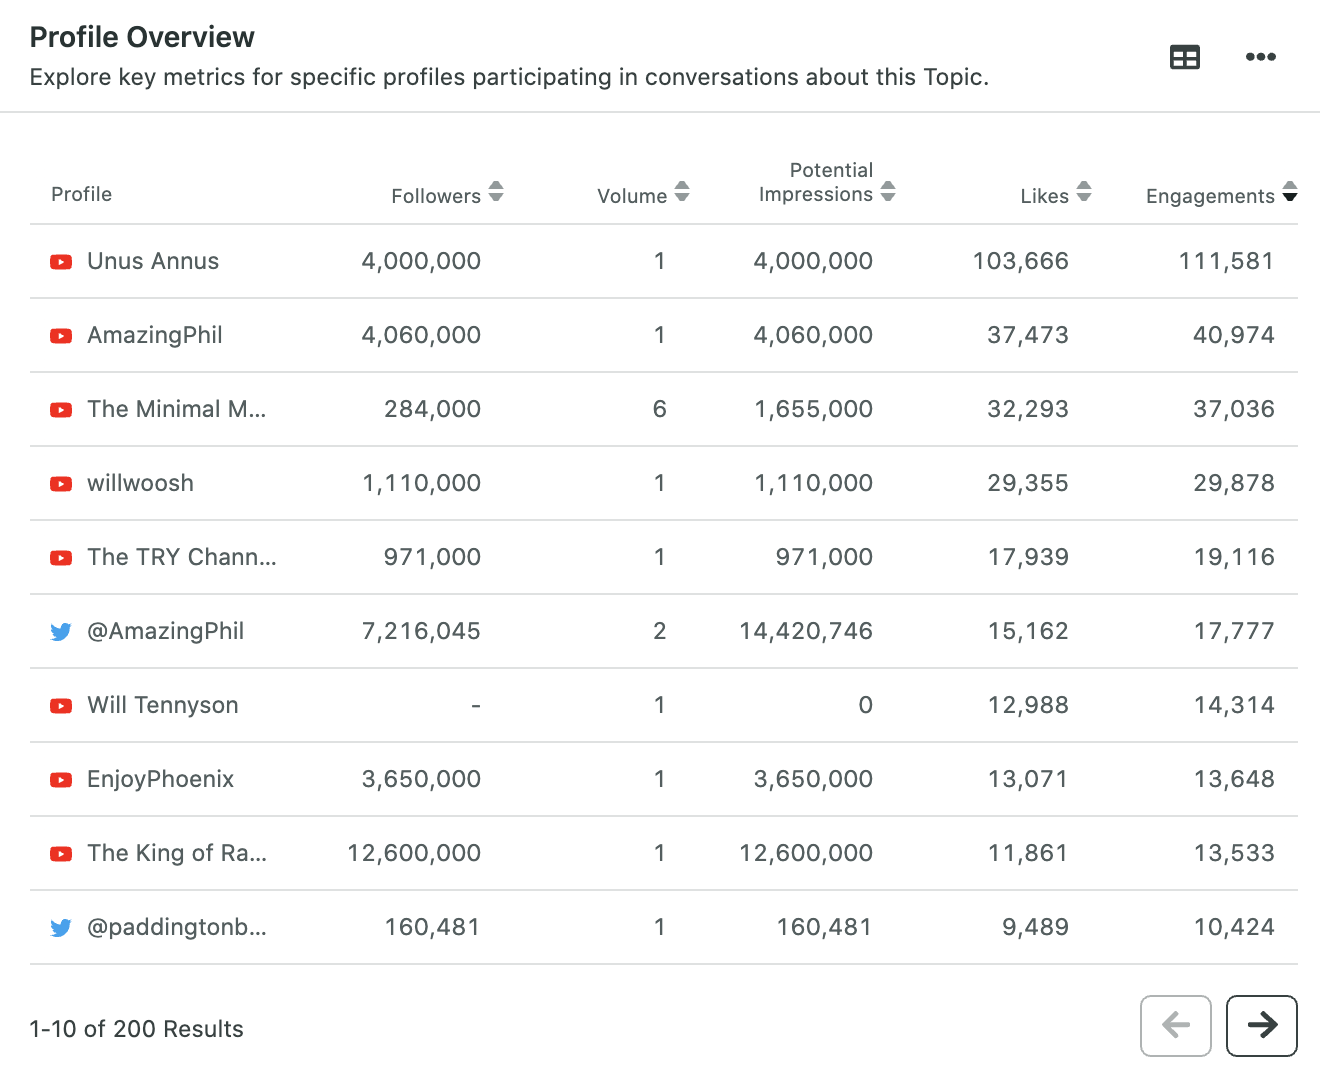Click YouTube icon beside Unus Annus
Screen dimensions: 1320x1090
(x=61, y=262)
